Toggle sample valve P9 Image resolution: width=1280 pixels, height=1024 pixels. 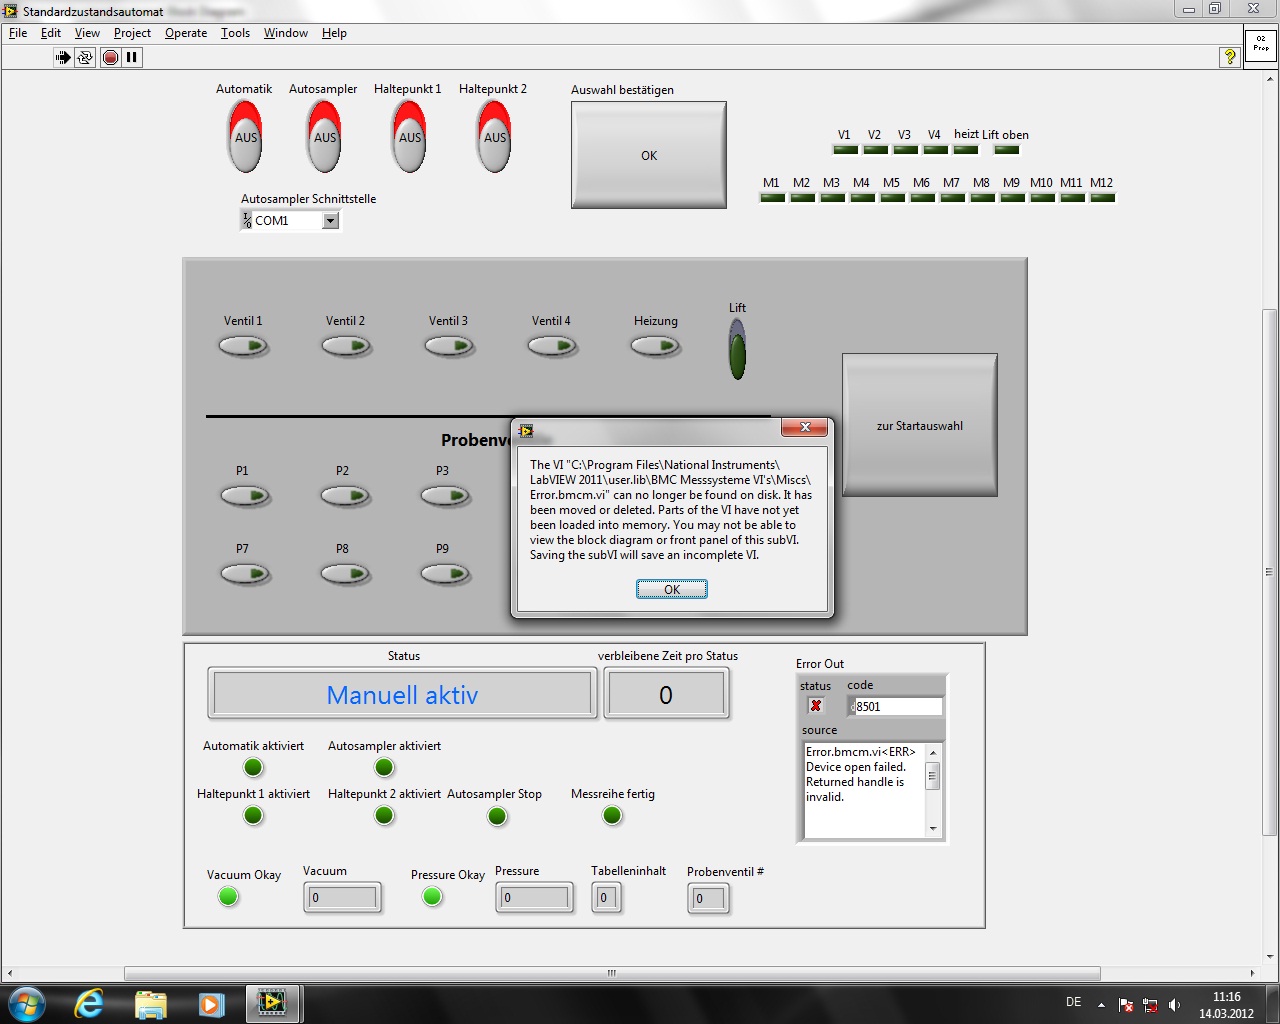445,574
